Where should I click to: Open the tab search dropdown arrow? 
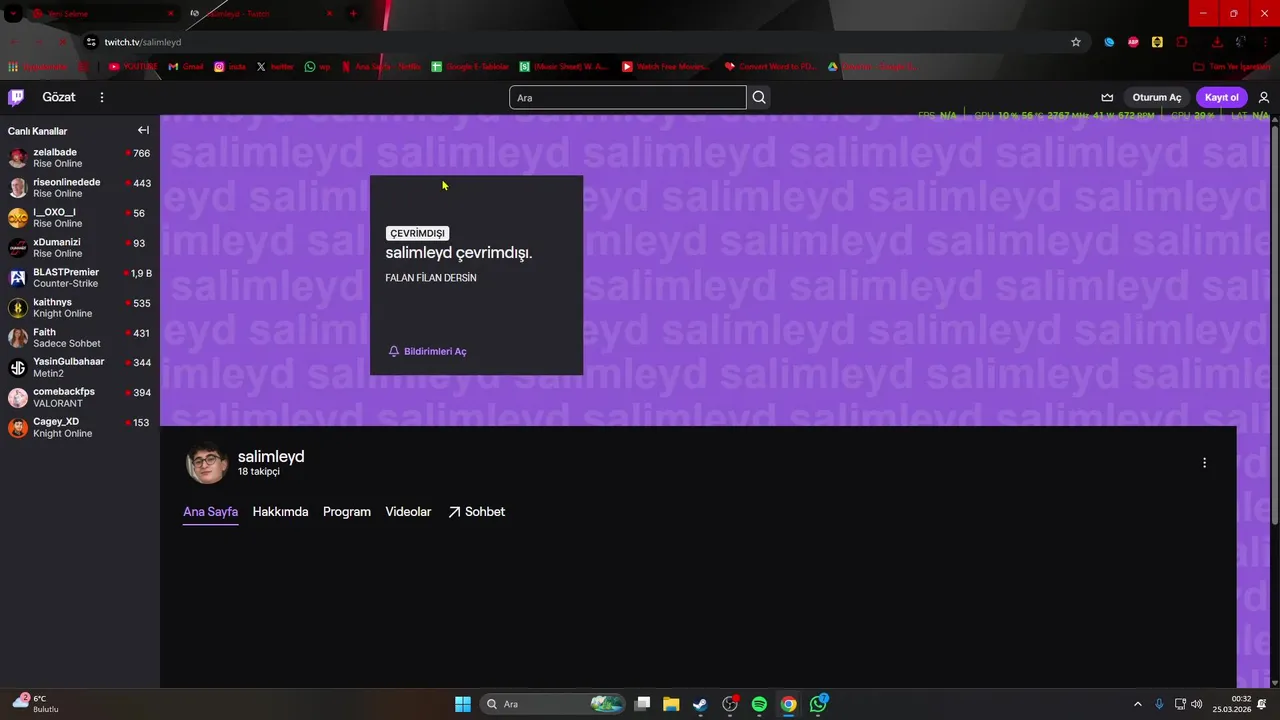click(13, 13)
